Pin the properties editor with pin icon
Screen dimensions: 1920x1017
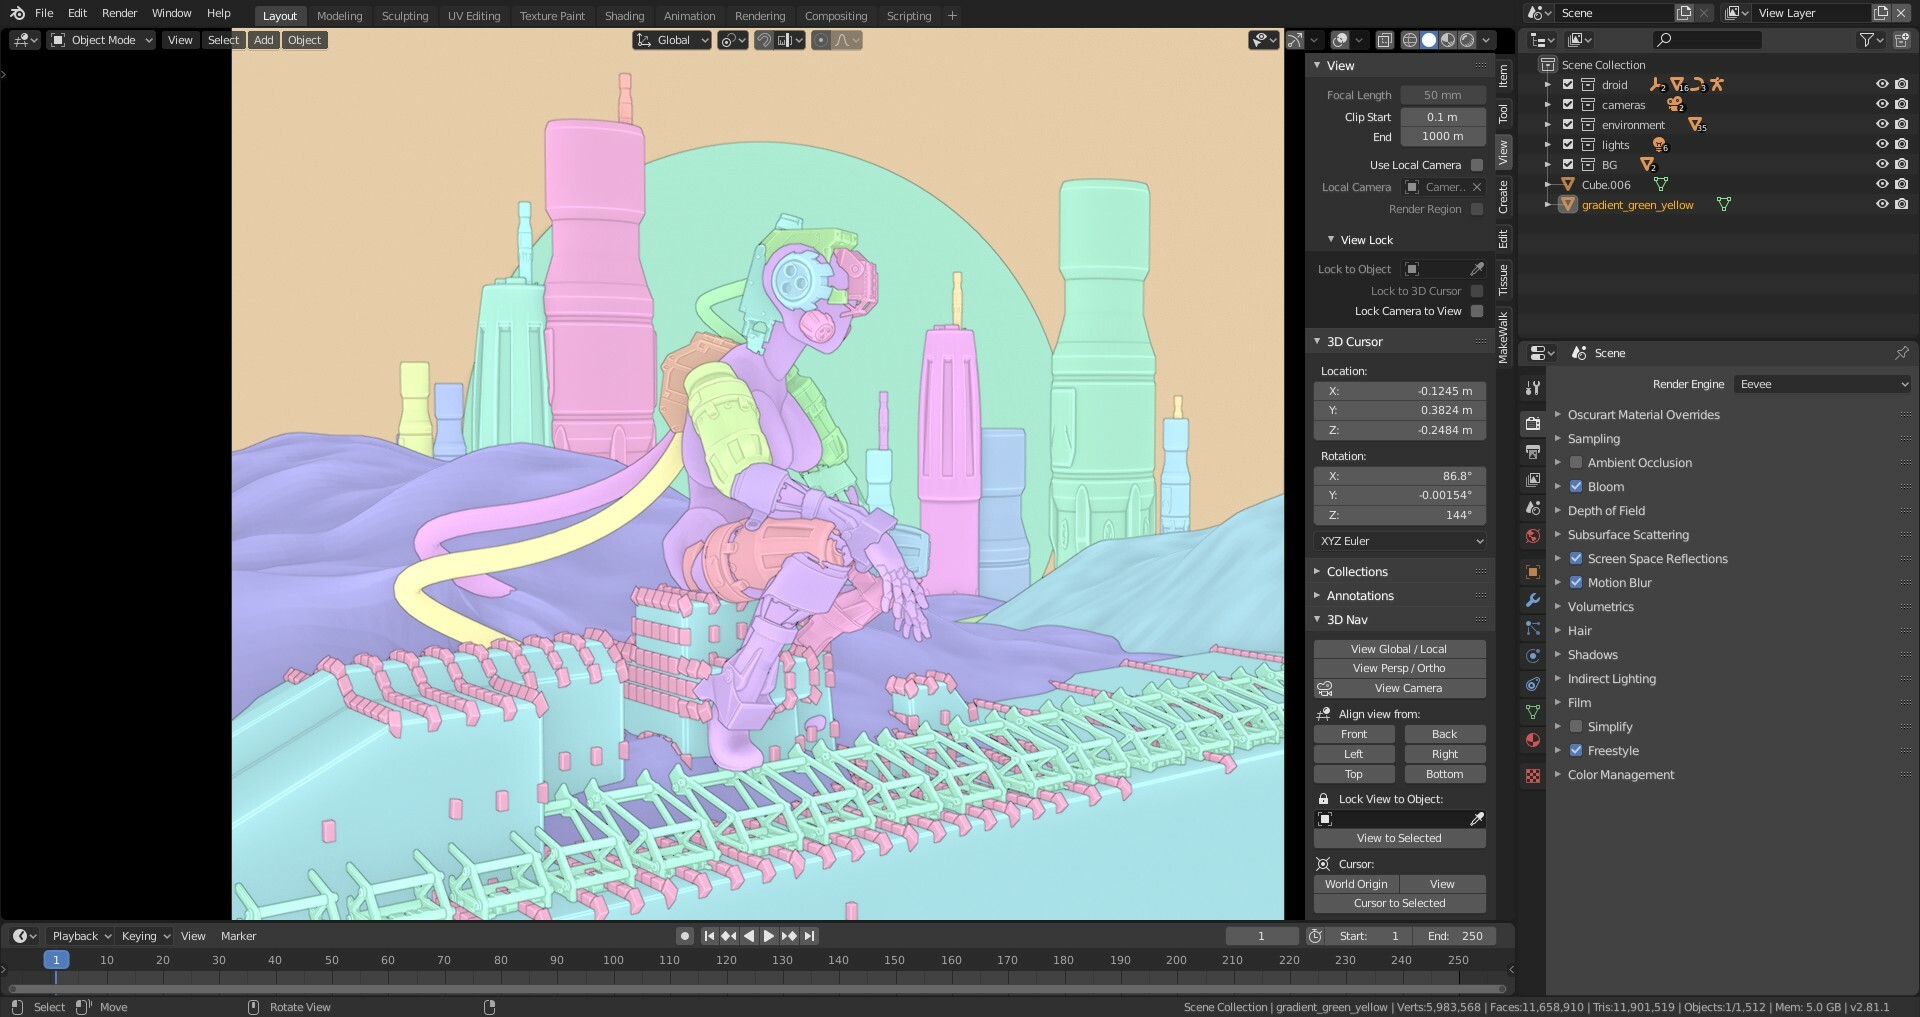pyautogui.click(x=1902, y=353)
